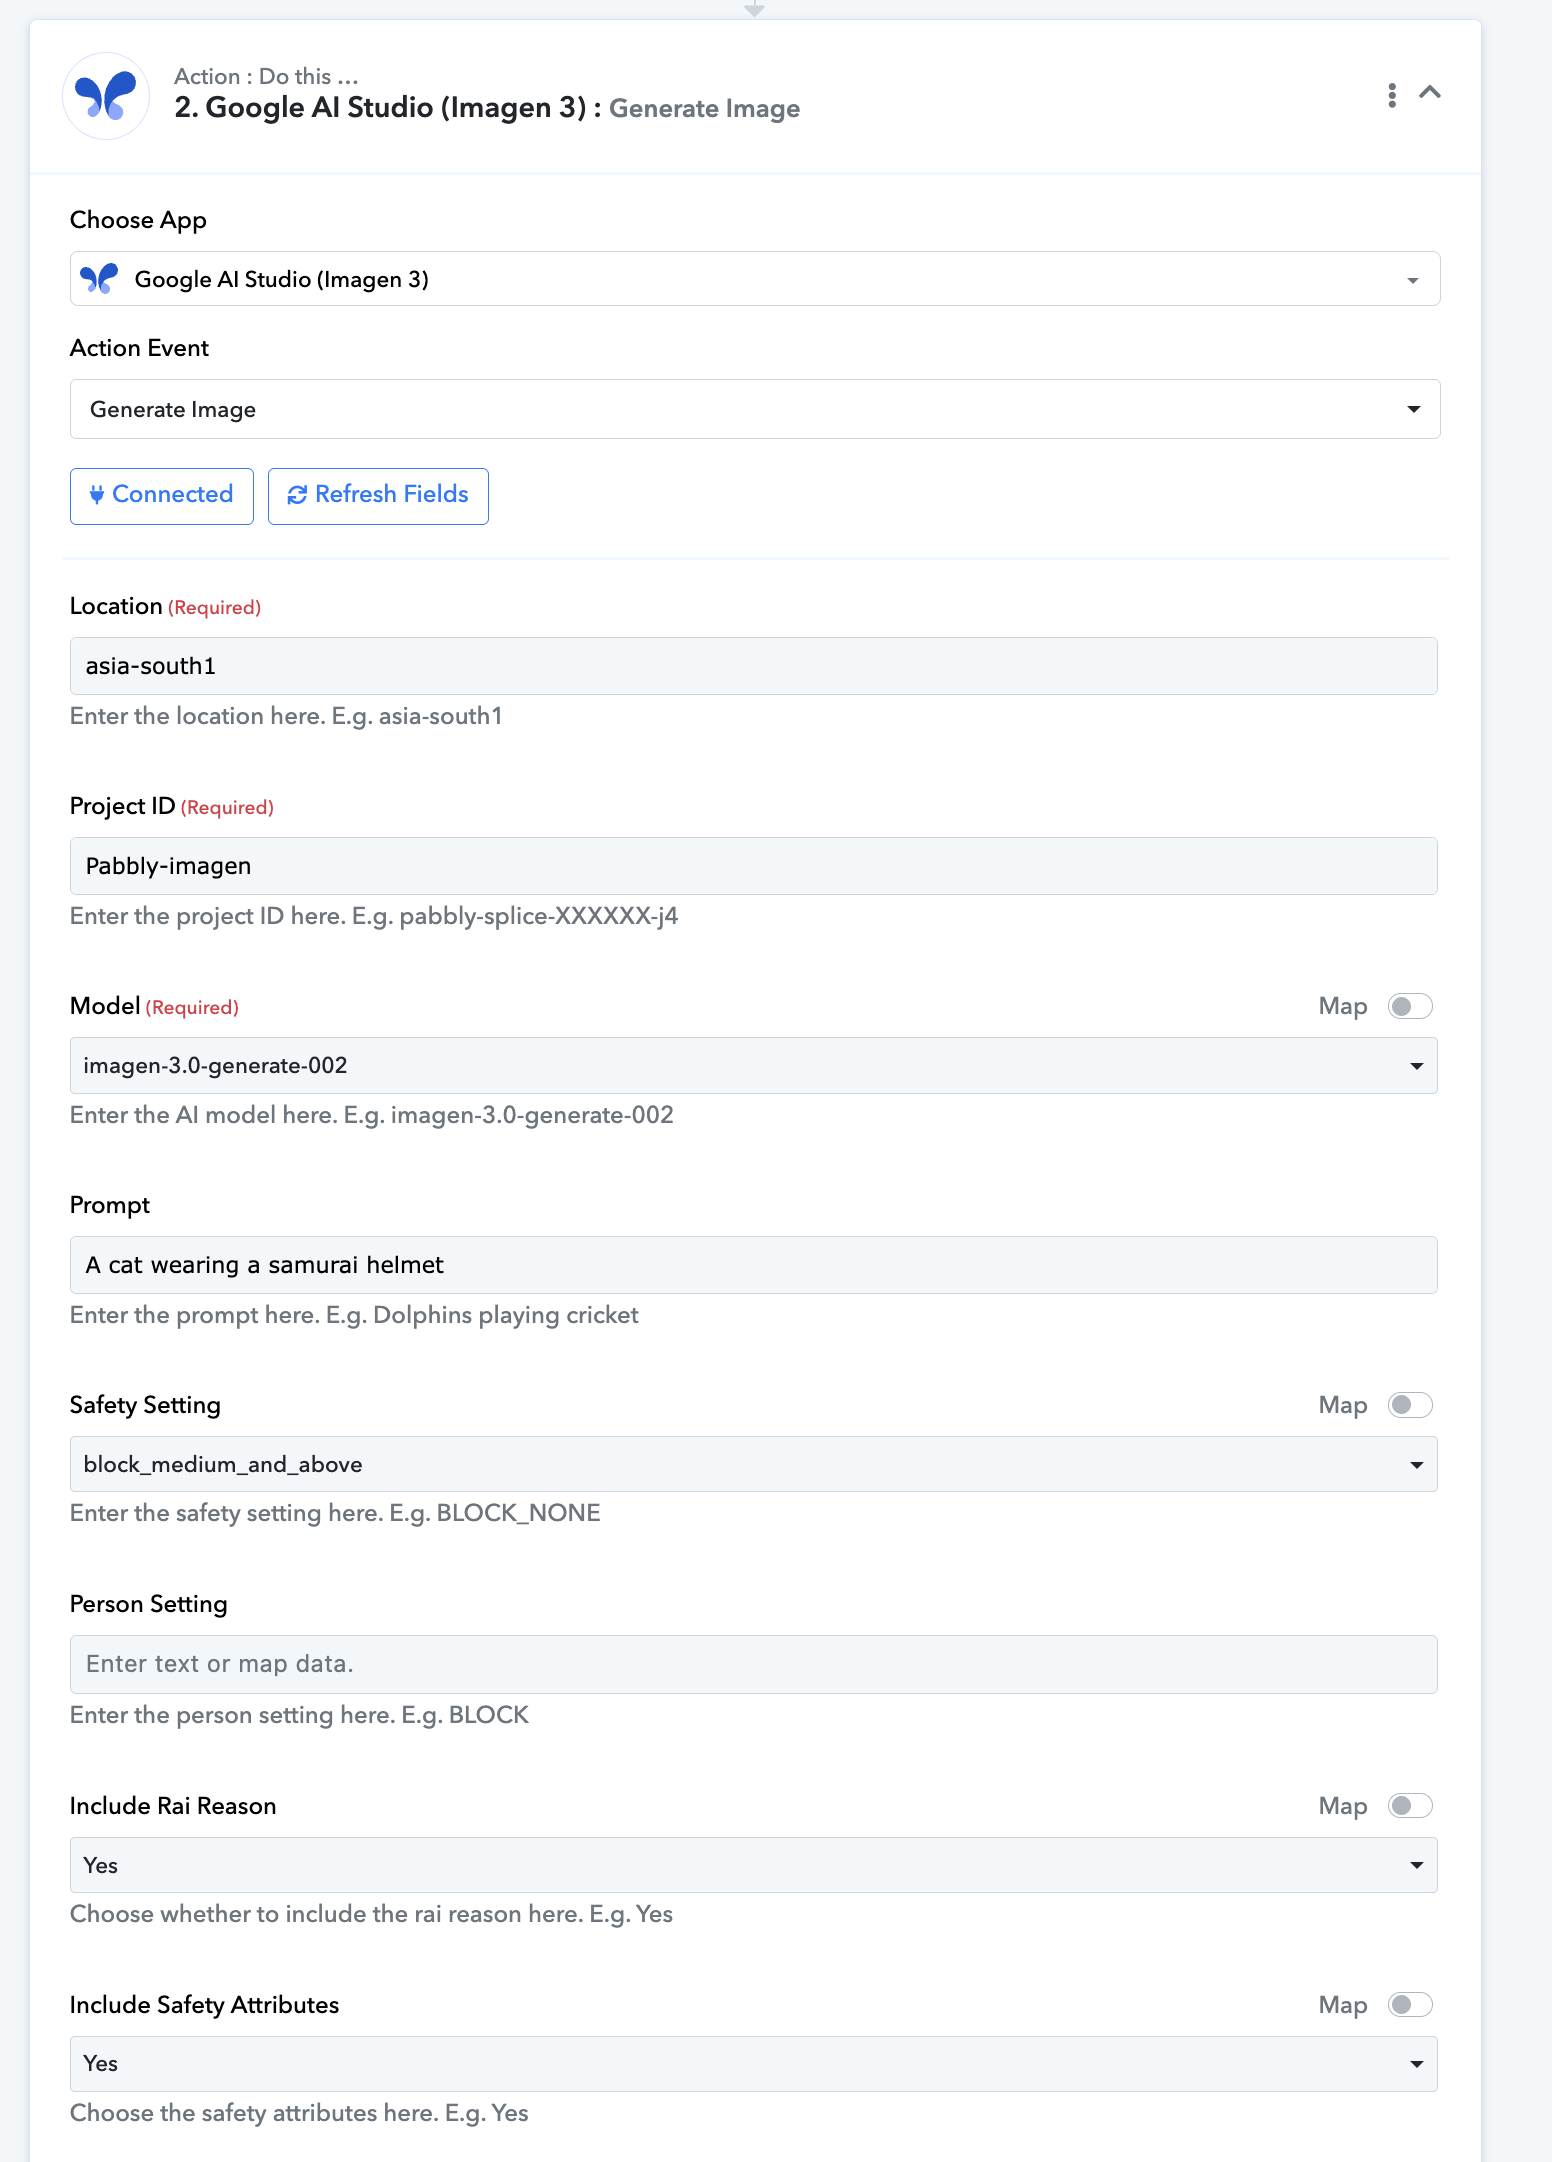The image size is (1552, 2162).
Task: Click the 'Action : Do this ...' label
Action: 266,76
